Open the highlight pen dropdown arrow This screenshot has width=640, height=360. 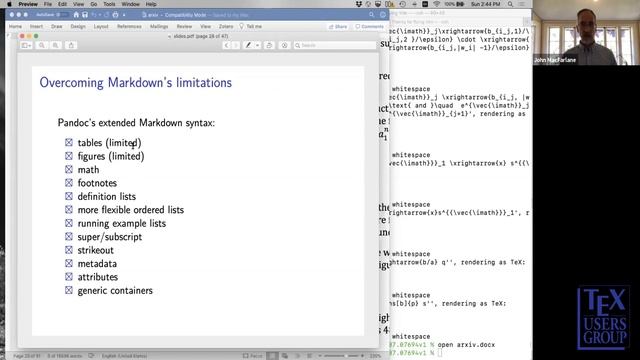click(x=257, y=45)
